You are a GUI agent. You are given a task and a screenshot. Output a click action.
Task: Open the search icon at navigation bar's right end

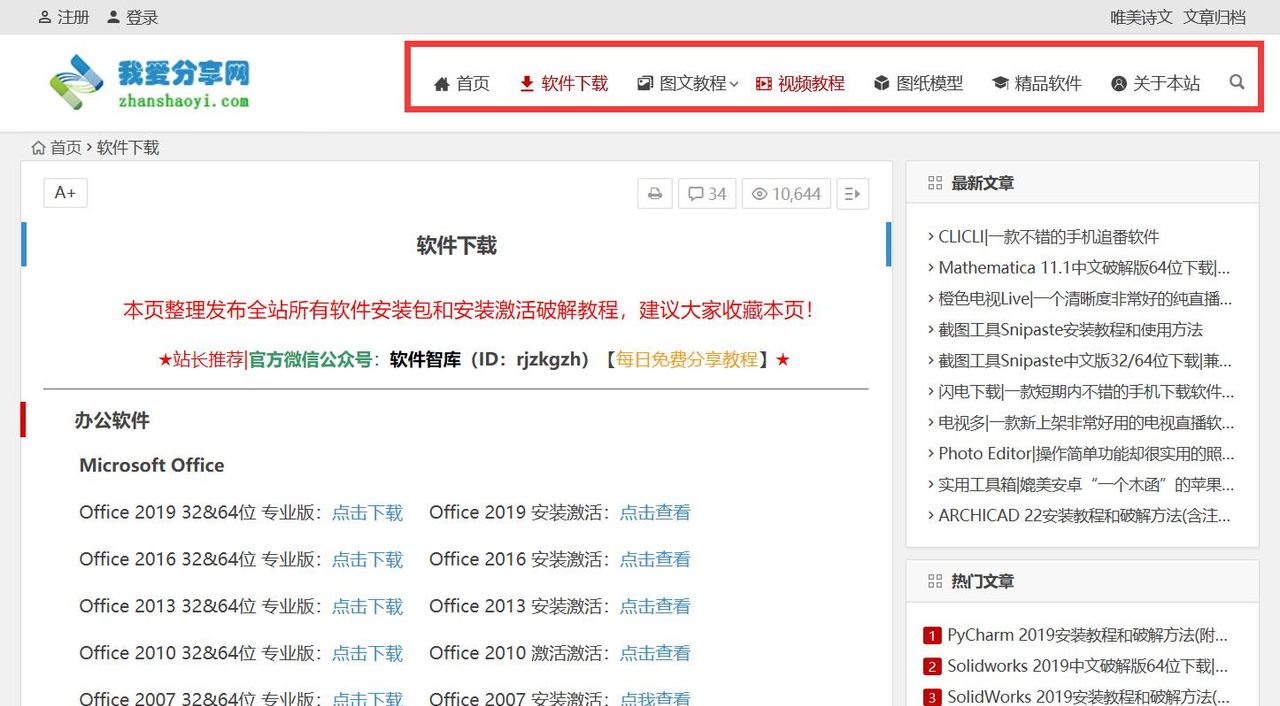pyautogui.click(x=1237, y=83)
